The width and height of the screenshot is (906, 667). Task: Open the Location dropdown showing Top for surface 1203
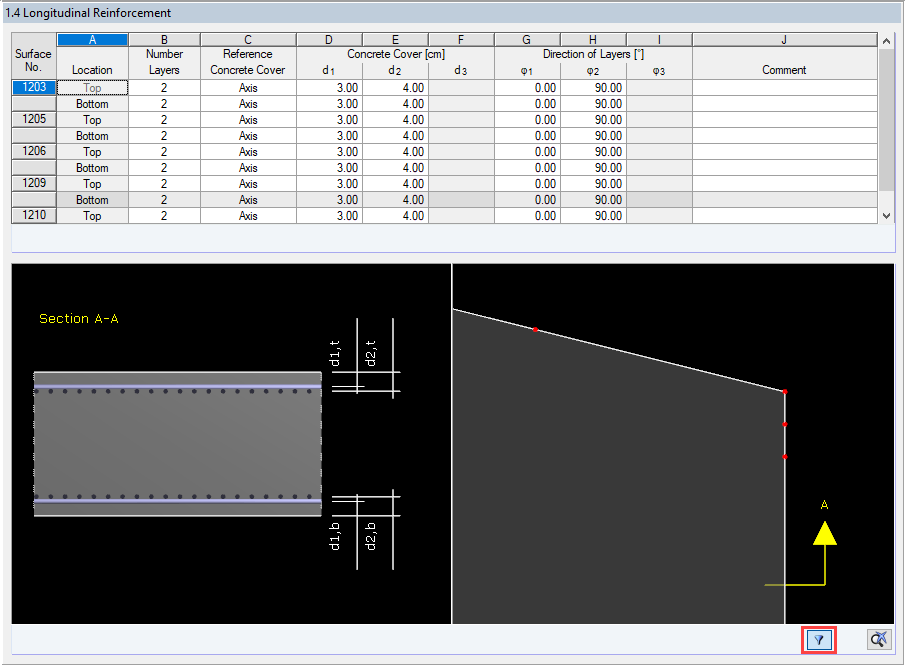tap(92, 87)
